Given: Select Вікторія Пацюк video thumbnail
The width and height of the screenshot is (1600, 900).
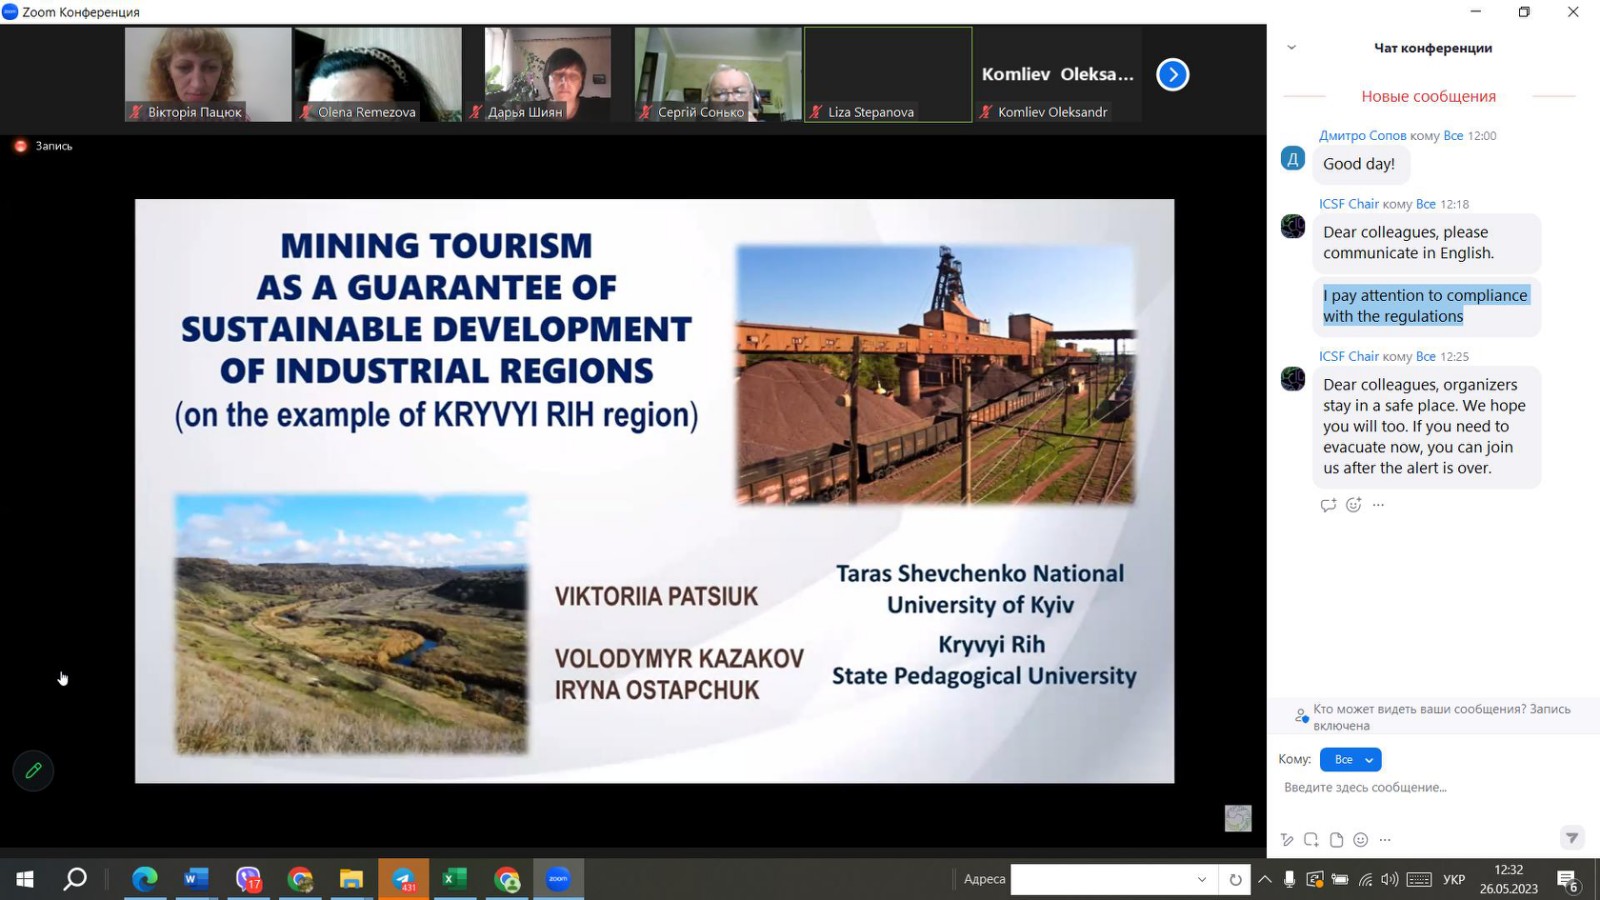Looking at the screenshot, I should [208, 74].
